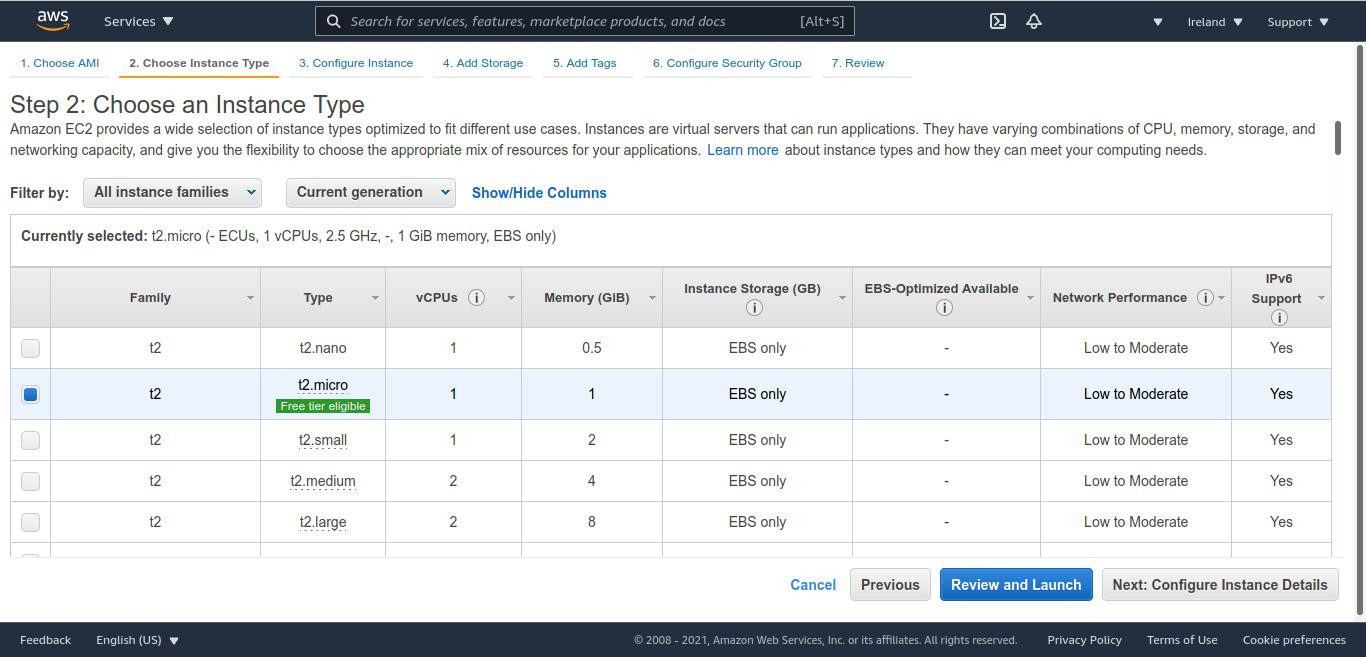Viewport: 1366px width, 657px height.
Task: Toggle the t2.micro instance checkbox
Action: tap(30, 394)
